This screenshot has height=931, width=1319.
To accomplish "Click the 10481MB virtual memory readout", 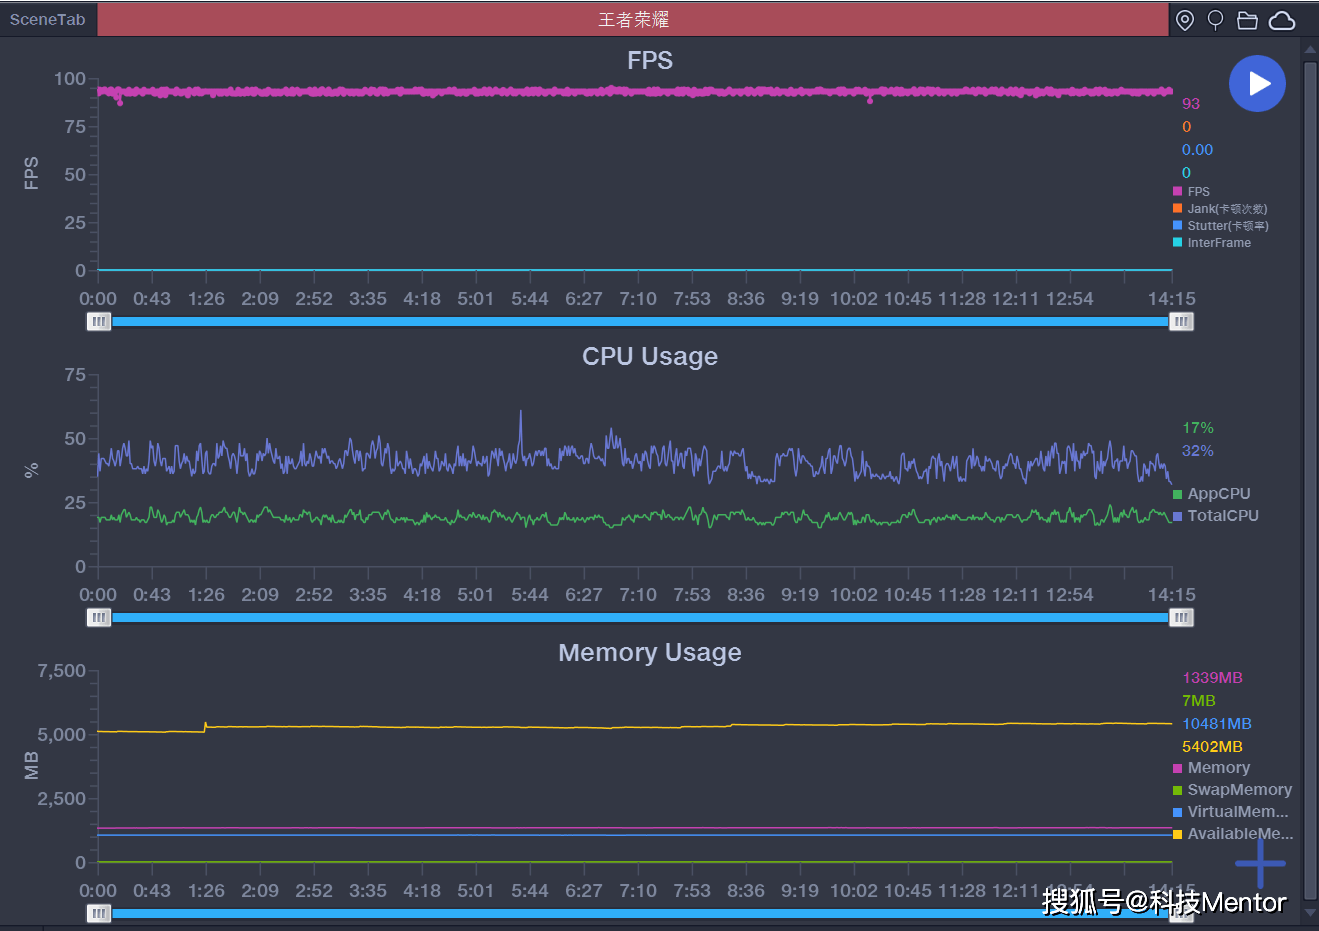I will (1216, 723).
